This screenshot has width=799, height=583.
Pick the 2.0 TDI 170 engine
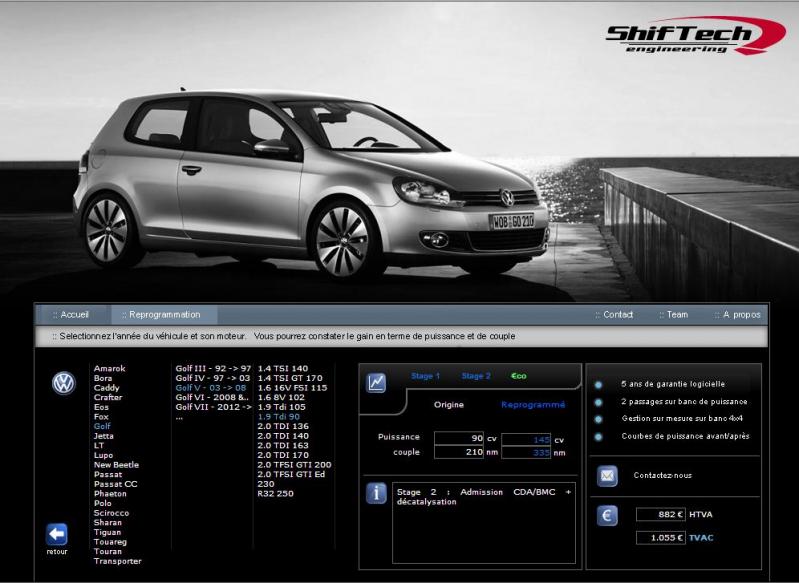click(283, 456)
